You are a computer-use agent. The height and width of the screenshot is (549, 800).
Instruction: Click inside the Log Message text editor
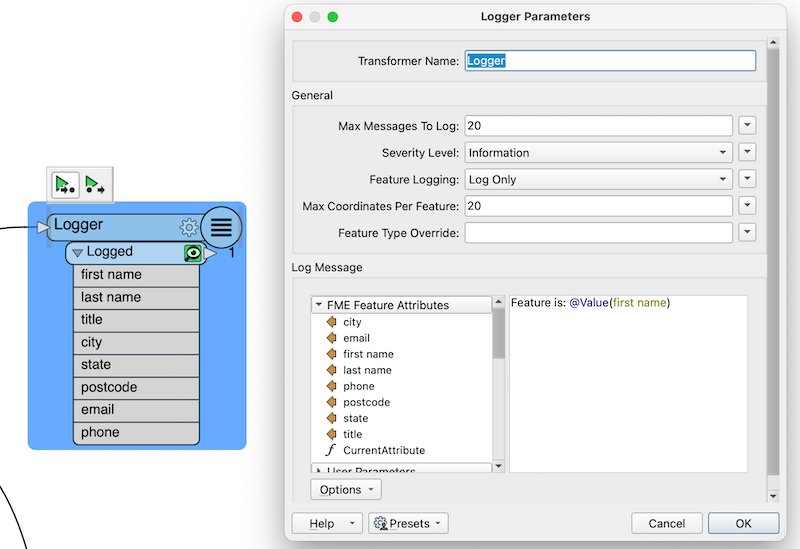point(629,384)
